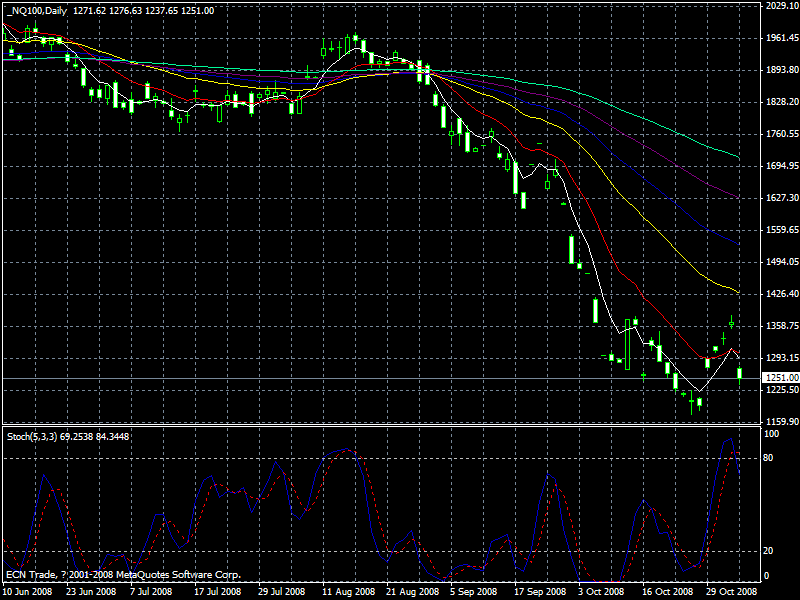Click the 23 Jun 2008 date label

(x=91, y=592)
